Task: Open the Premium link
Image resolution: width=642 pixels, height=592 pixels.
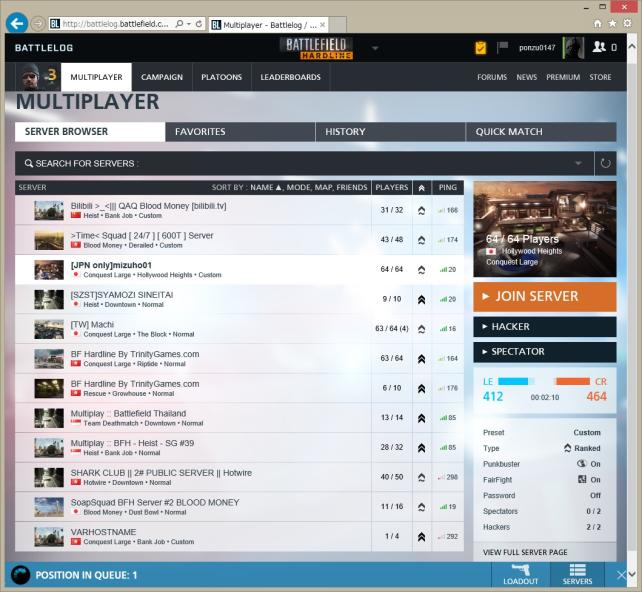Action: (x=563, y=77)
